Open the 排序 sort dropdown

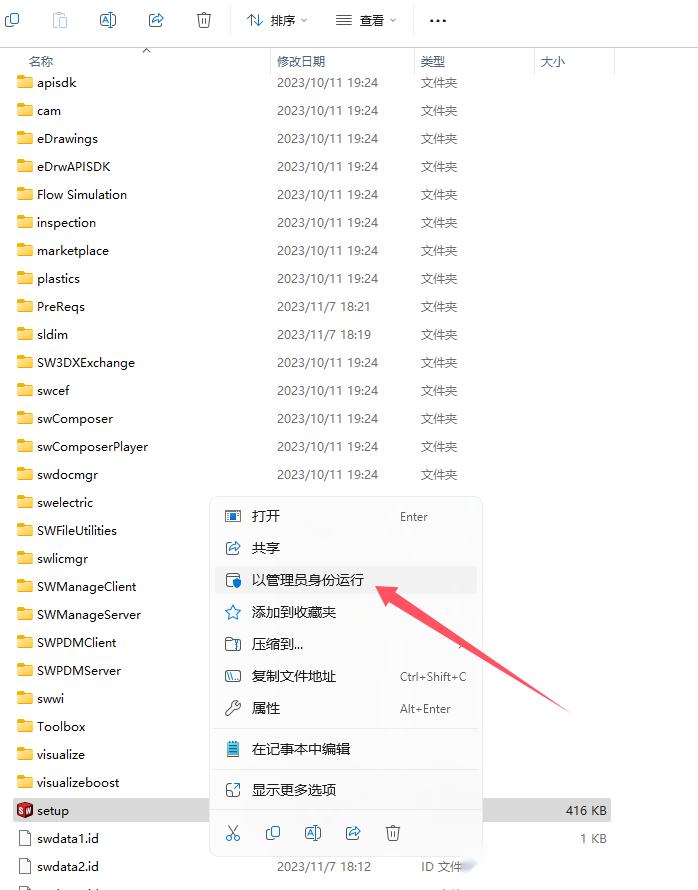click(x=277, y=20)
